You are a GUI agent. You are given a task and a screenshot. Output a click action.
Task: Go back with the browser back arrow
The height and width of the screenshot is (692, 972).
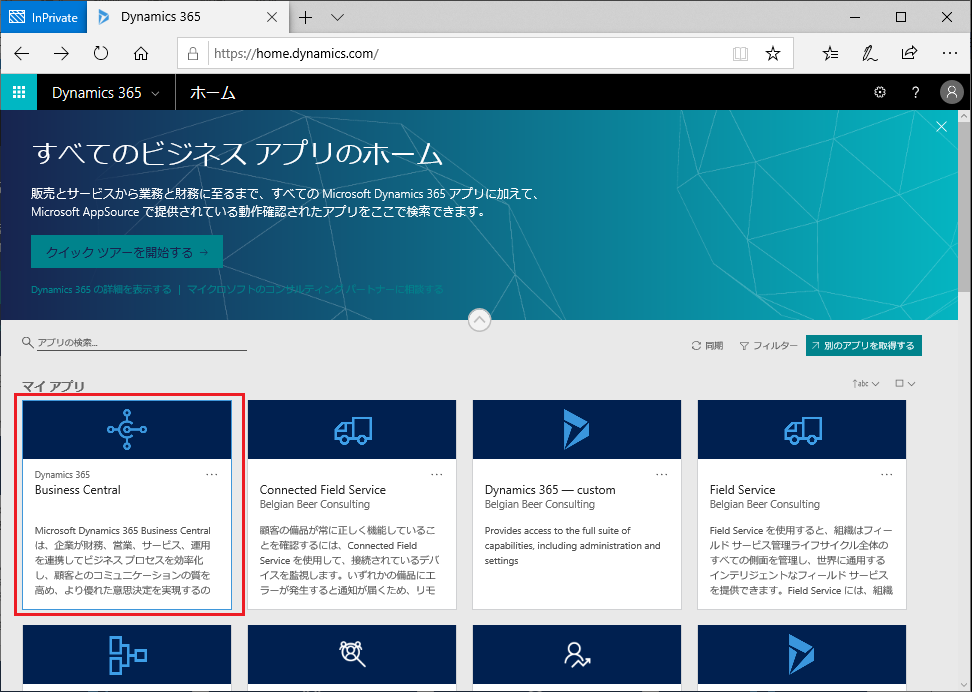pos(22,53)
